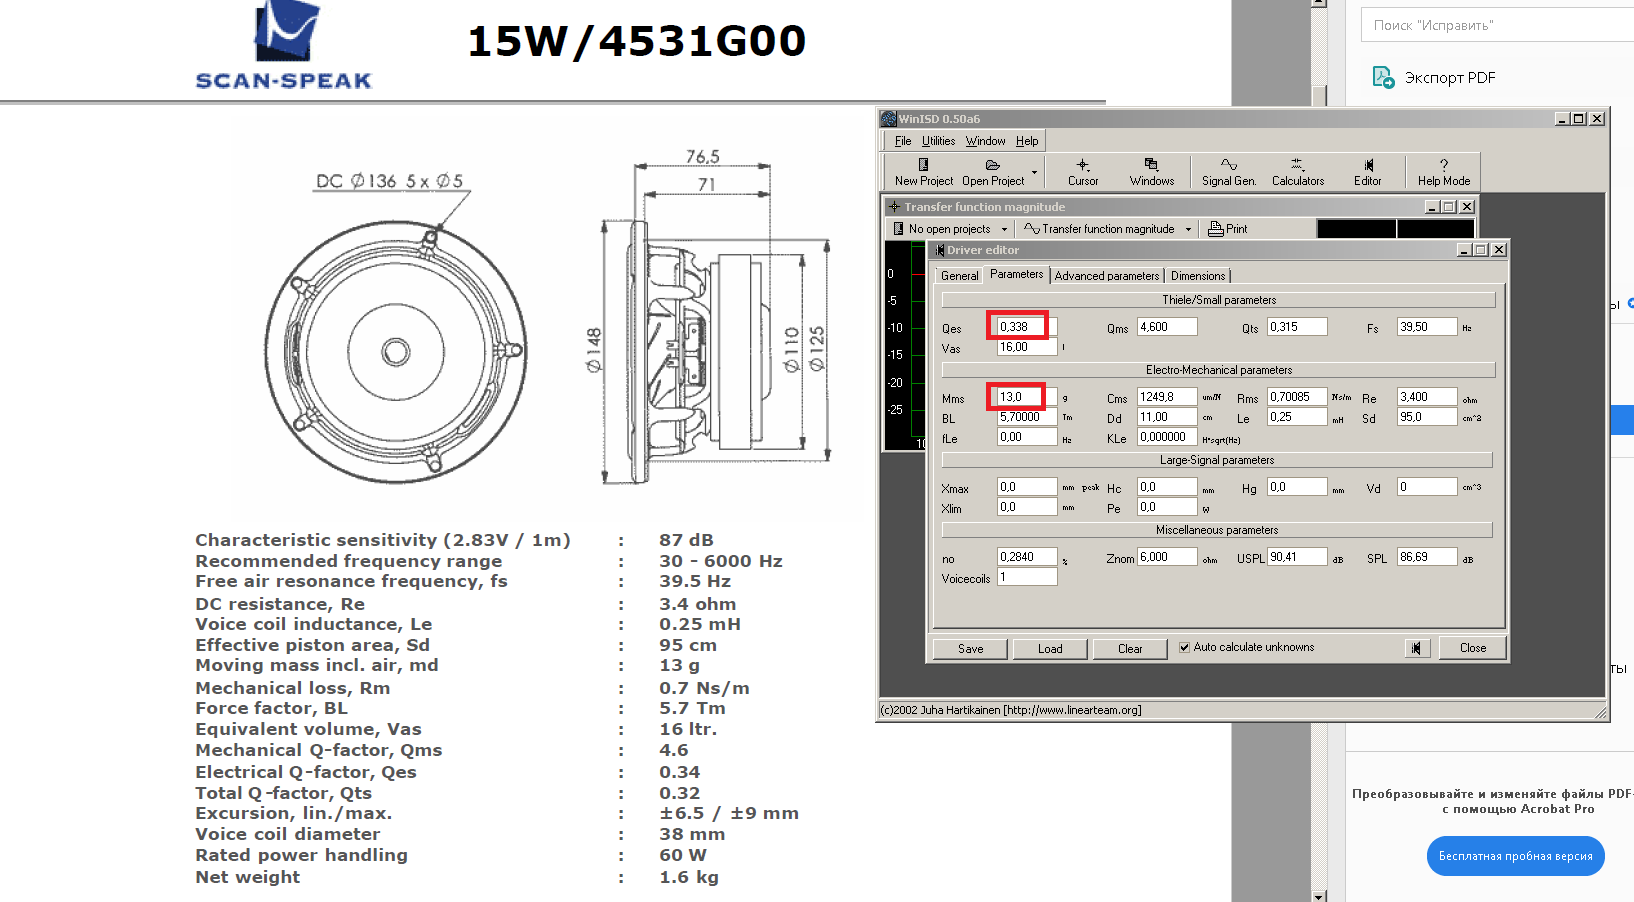The image size is (1634, 902).
Task: Click the Open Project folder icon
Action: pos(992,165)
